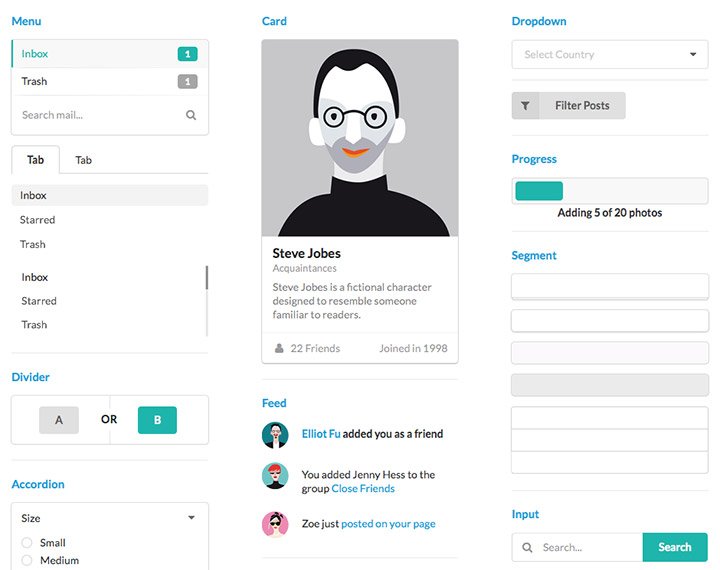720x570 pixels.
Task: Click the teal progress bar fill
Action: tap(539, 191)
